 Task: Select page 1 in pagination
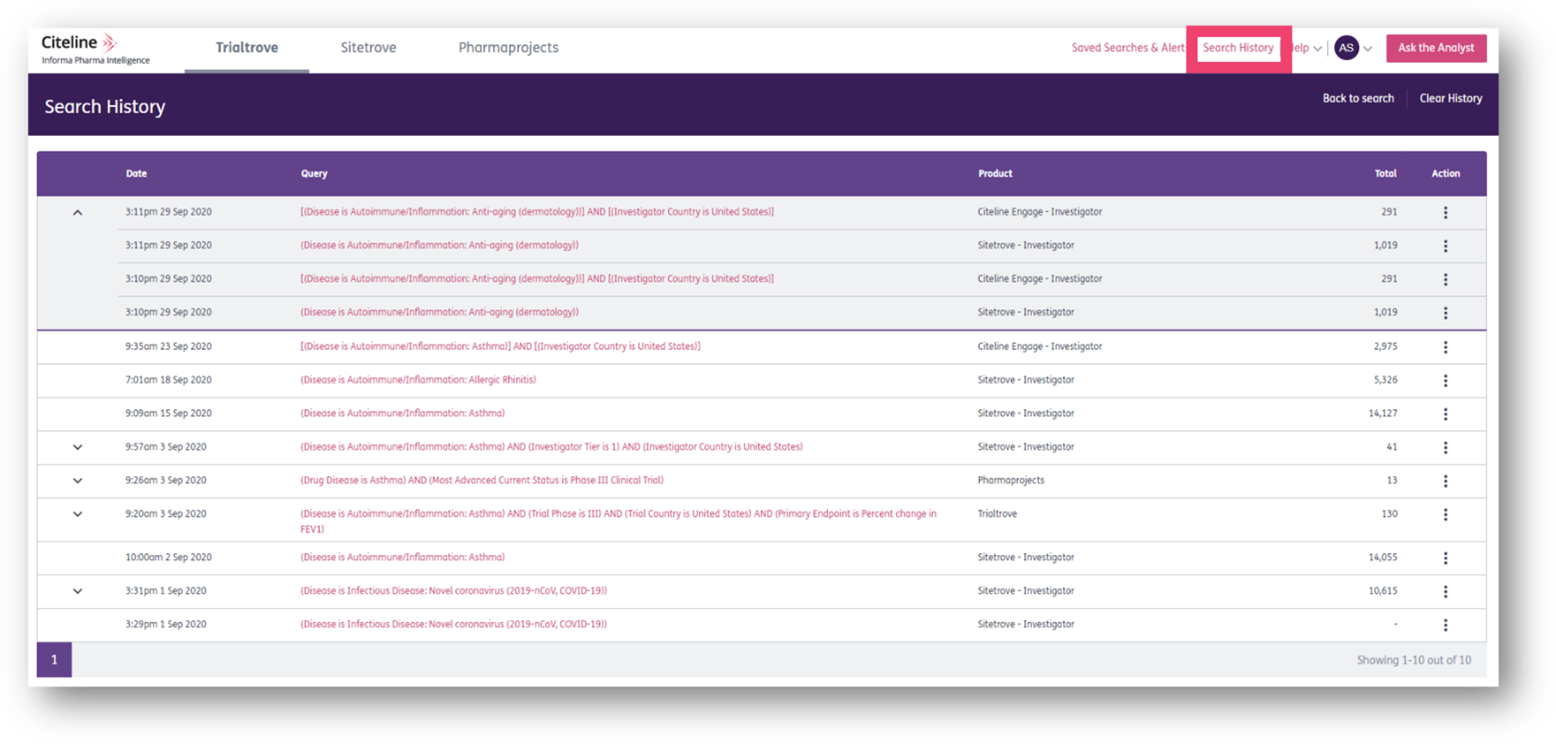tap(53, 659)
